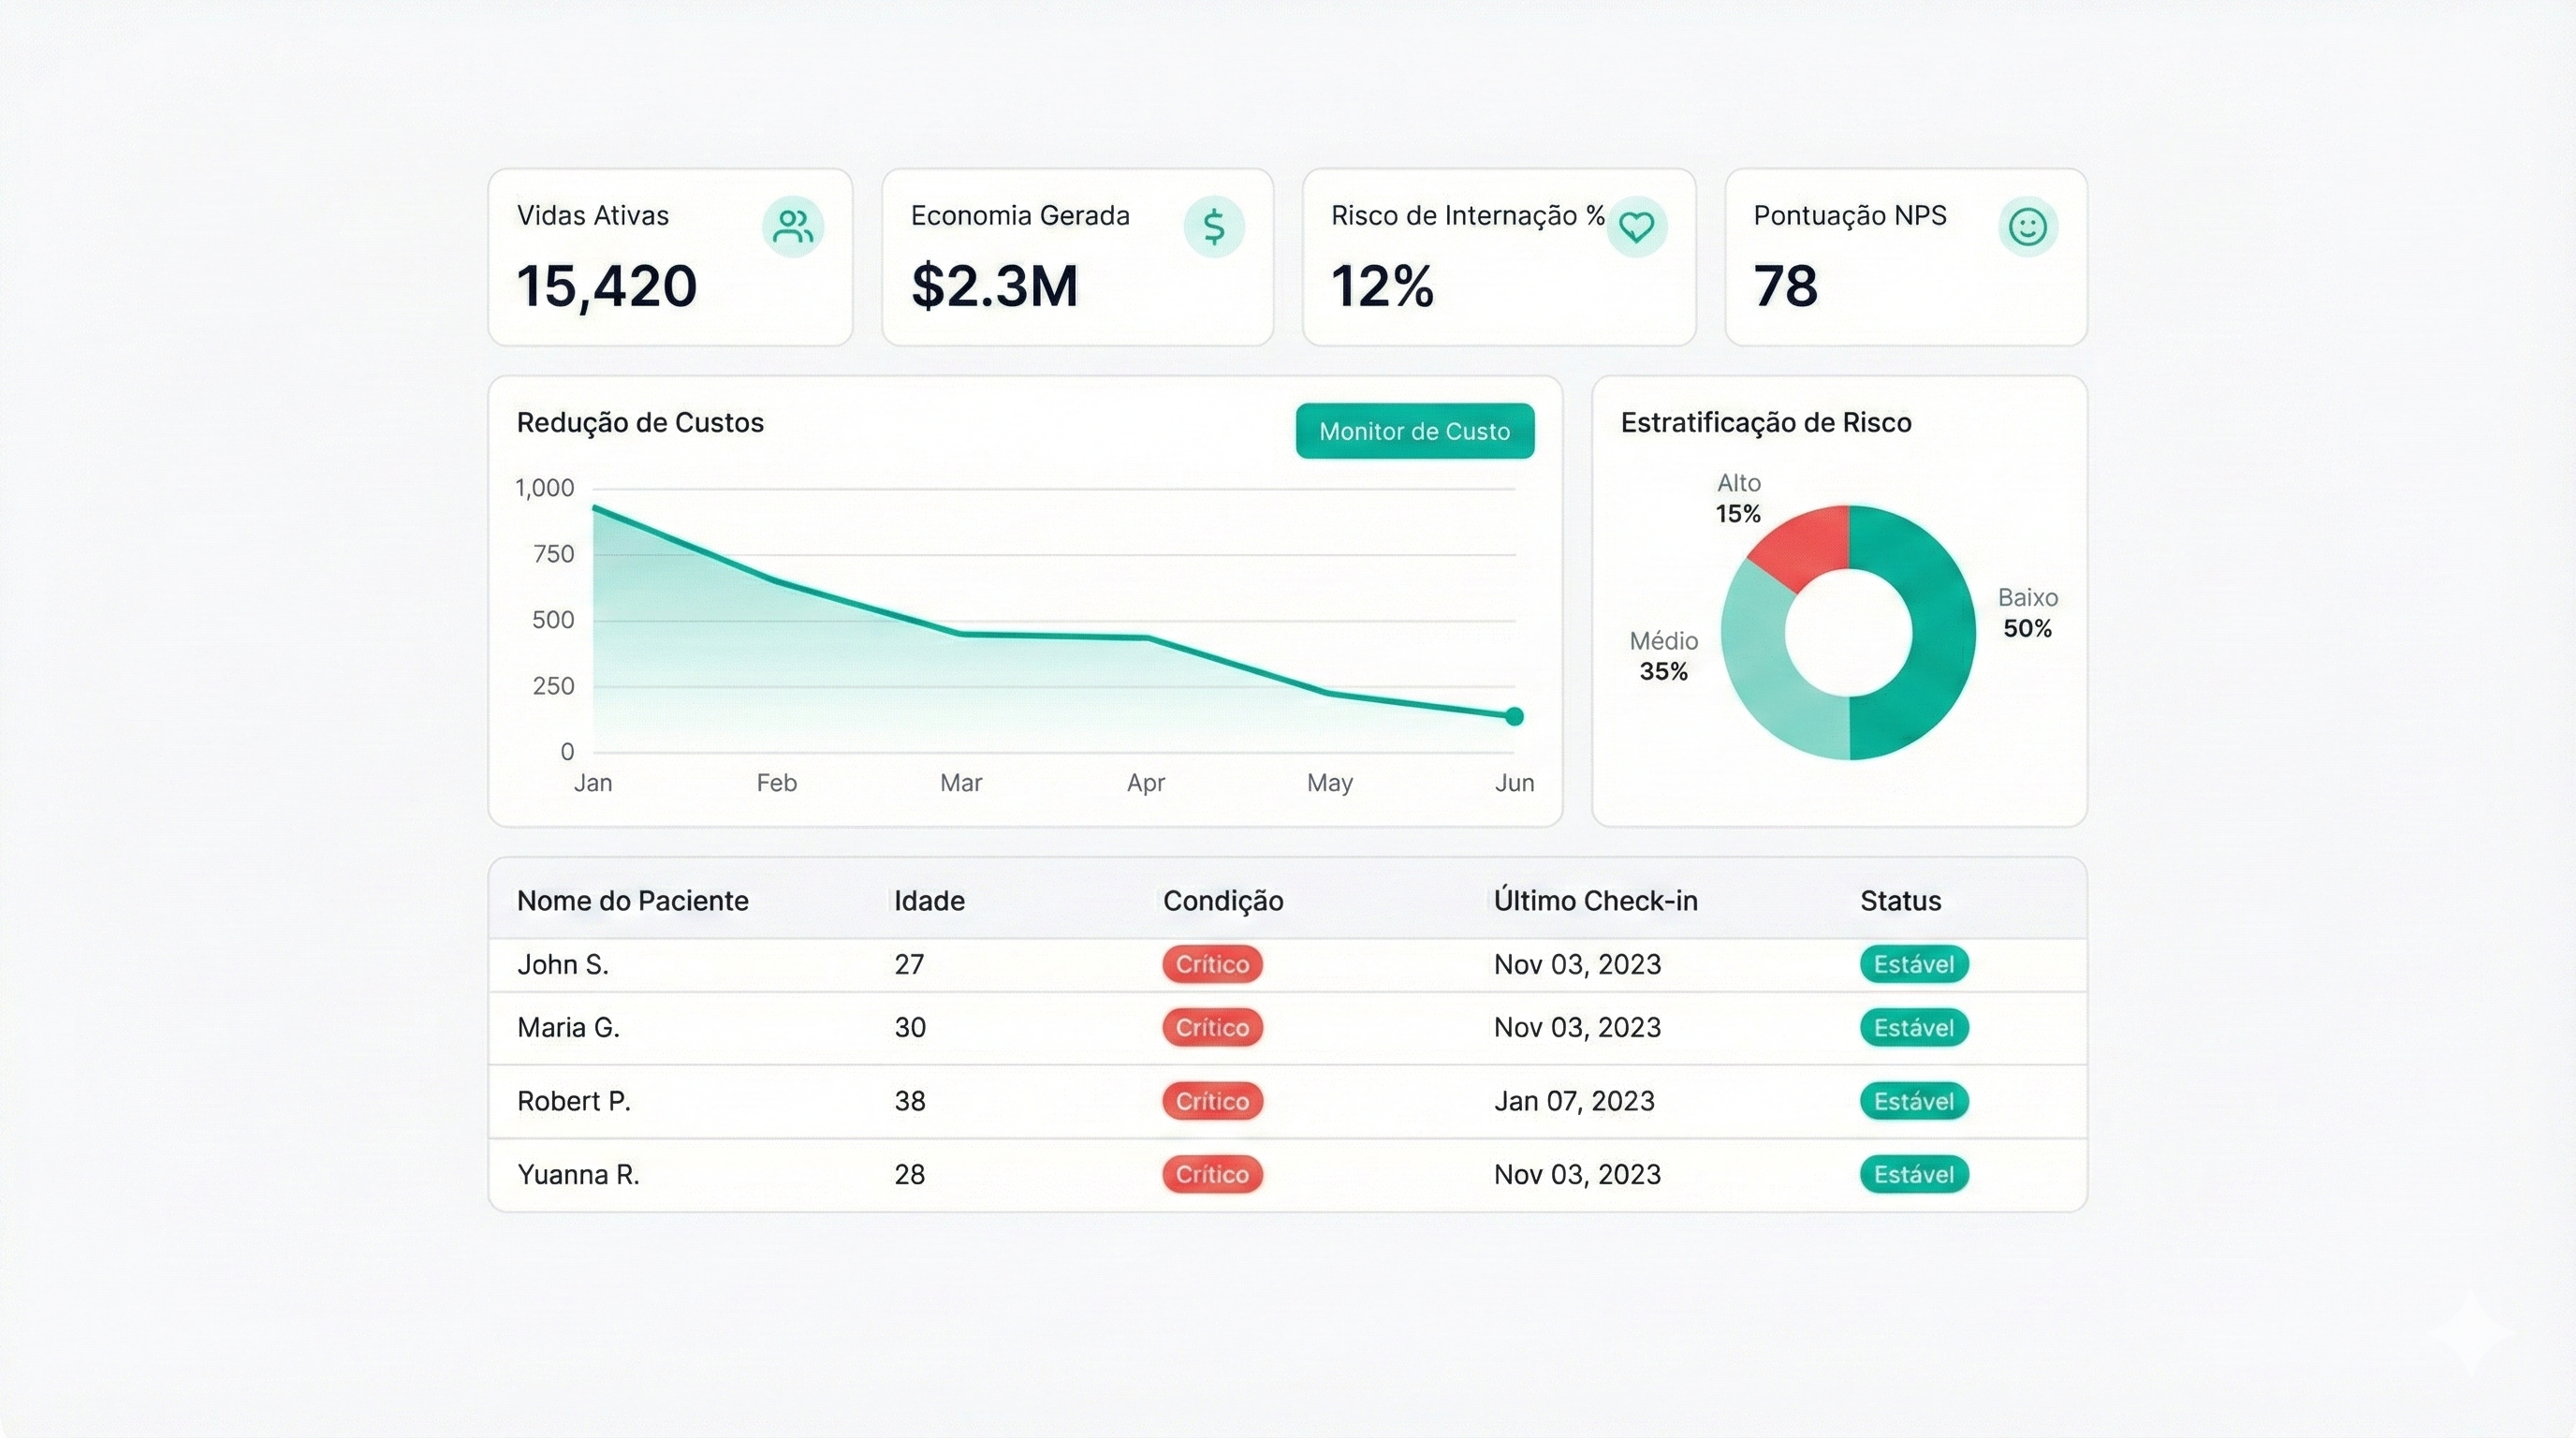Screen dimensions: 2576x1438
Task: Click the heart icon on Risco de Internação
Action: tap(1636, 227)
